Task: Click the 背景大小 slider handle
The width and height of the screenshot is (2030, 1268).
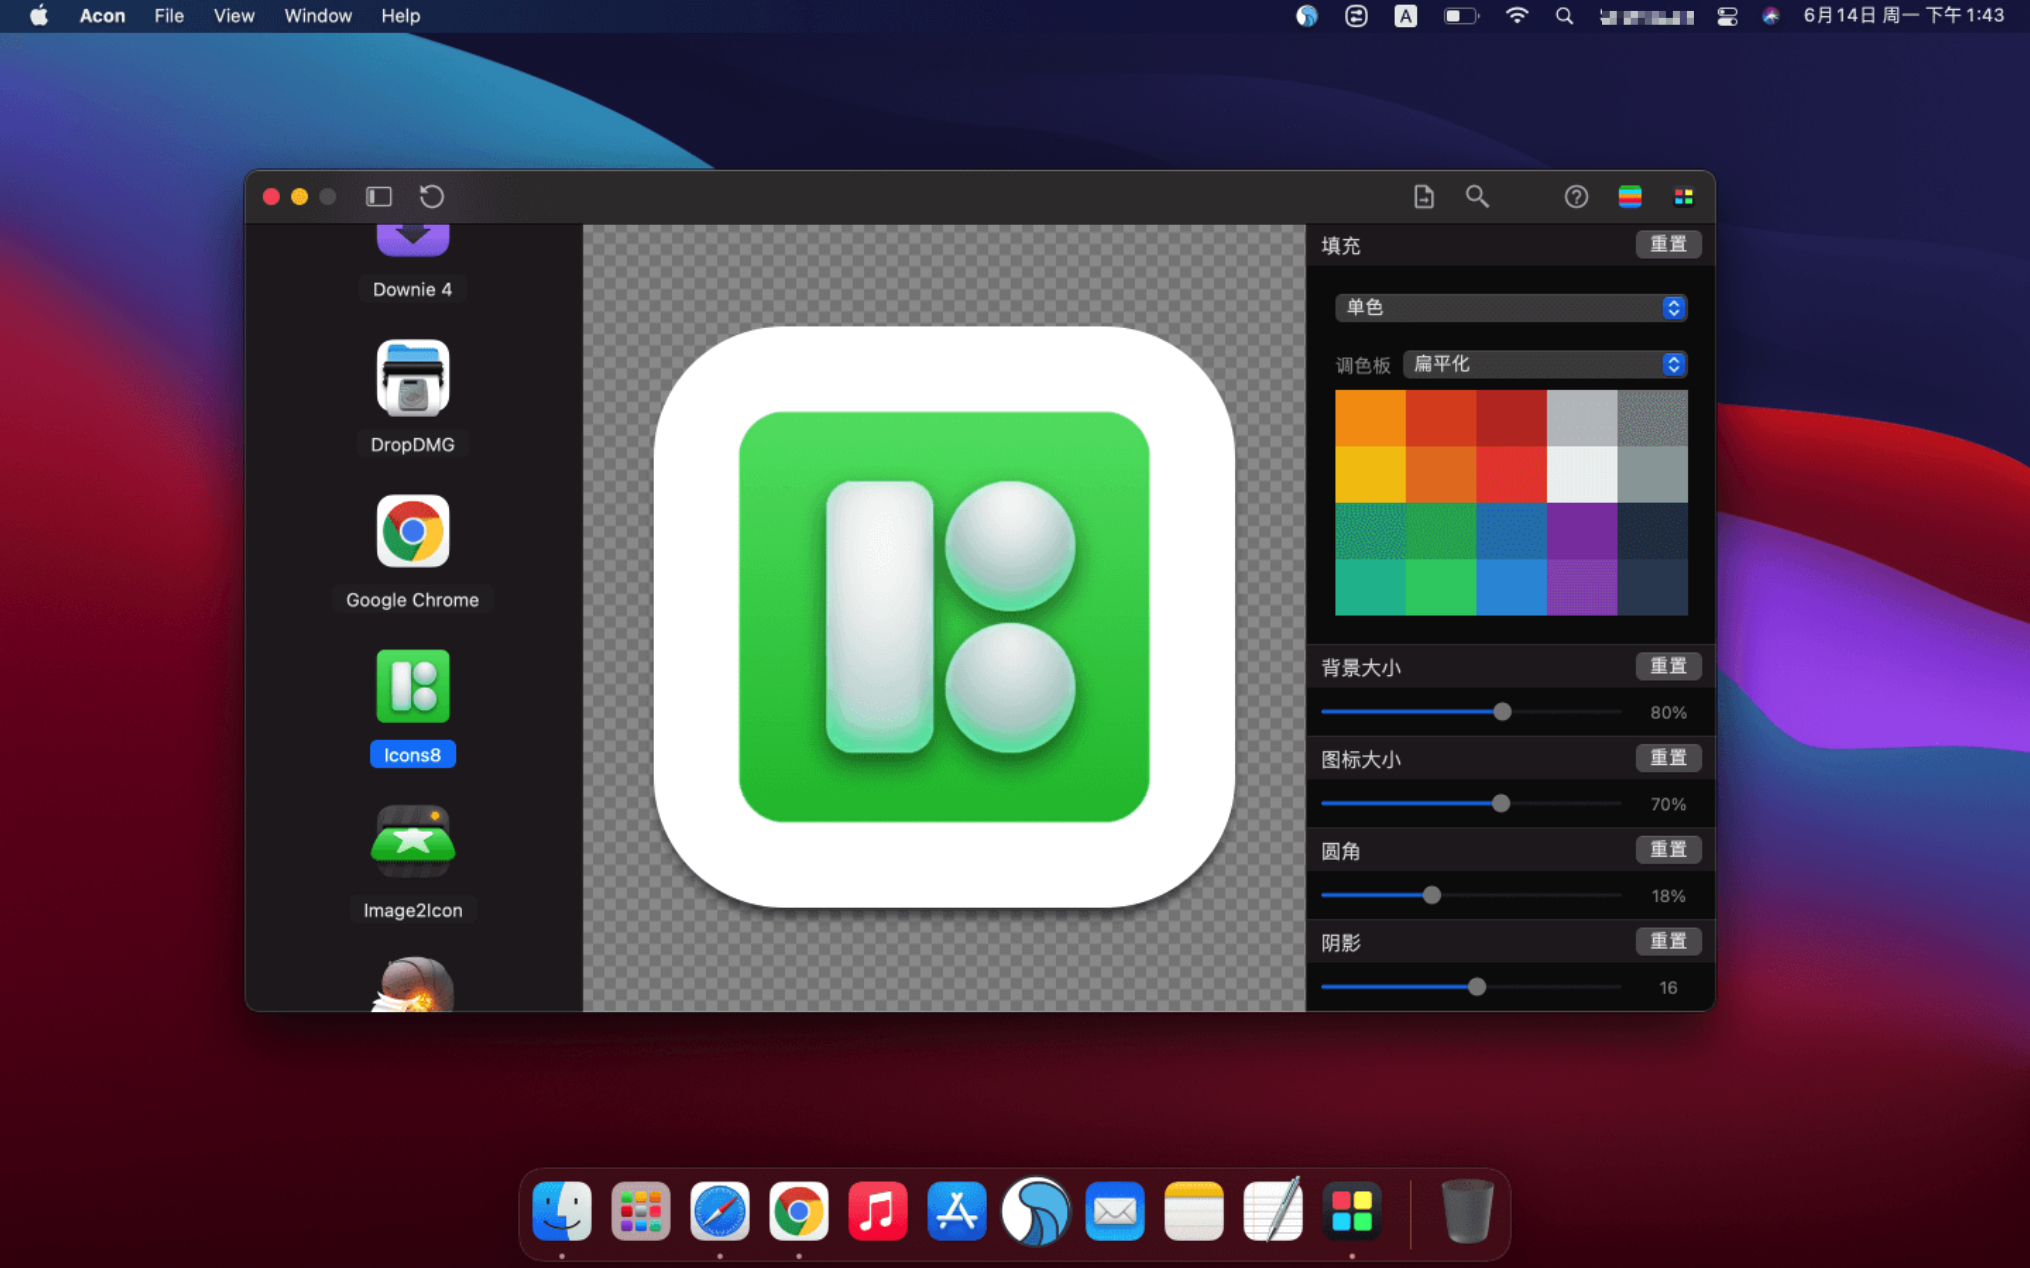Action: click(x=1501, y=712)
